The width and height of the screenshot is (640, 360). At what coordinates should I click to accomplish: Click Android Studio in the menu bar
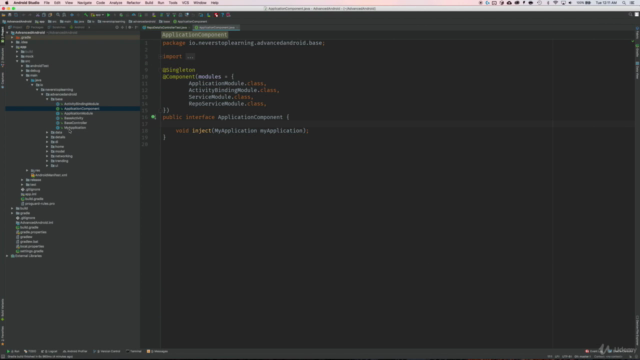coord(27,3)
